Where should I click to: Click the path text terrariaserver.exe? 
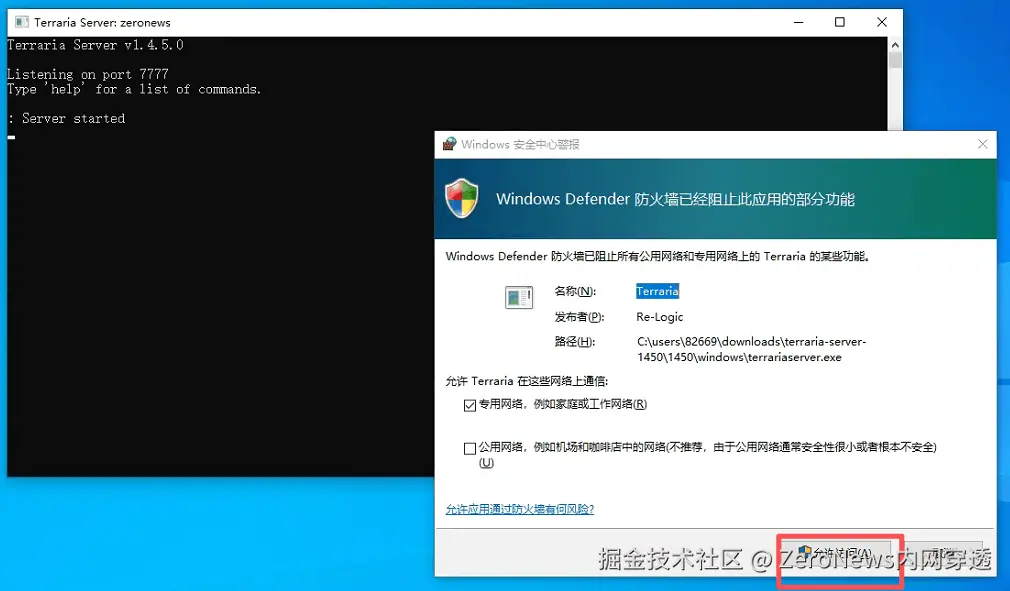tap(794, 357)
